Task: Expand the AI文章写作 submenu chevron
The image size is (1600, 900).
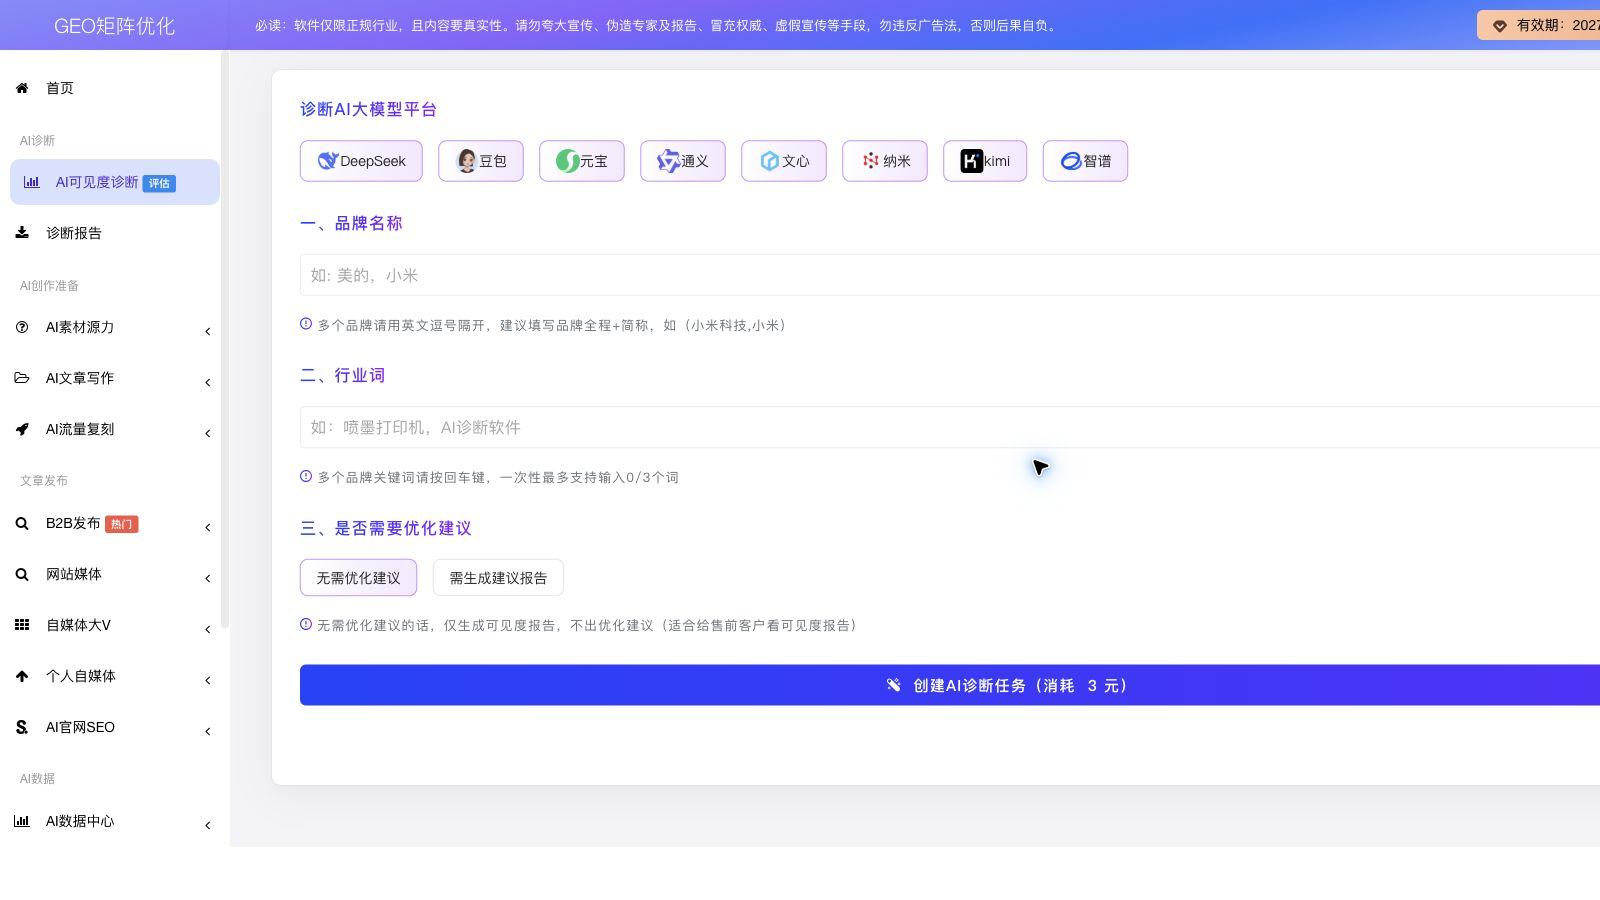Action: 207,382
